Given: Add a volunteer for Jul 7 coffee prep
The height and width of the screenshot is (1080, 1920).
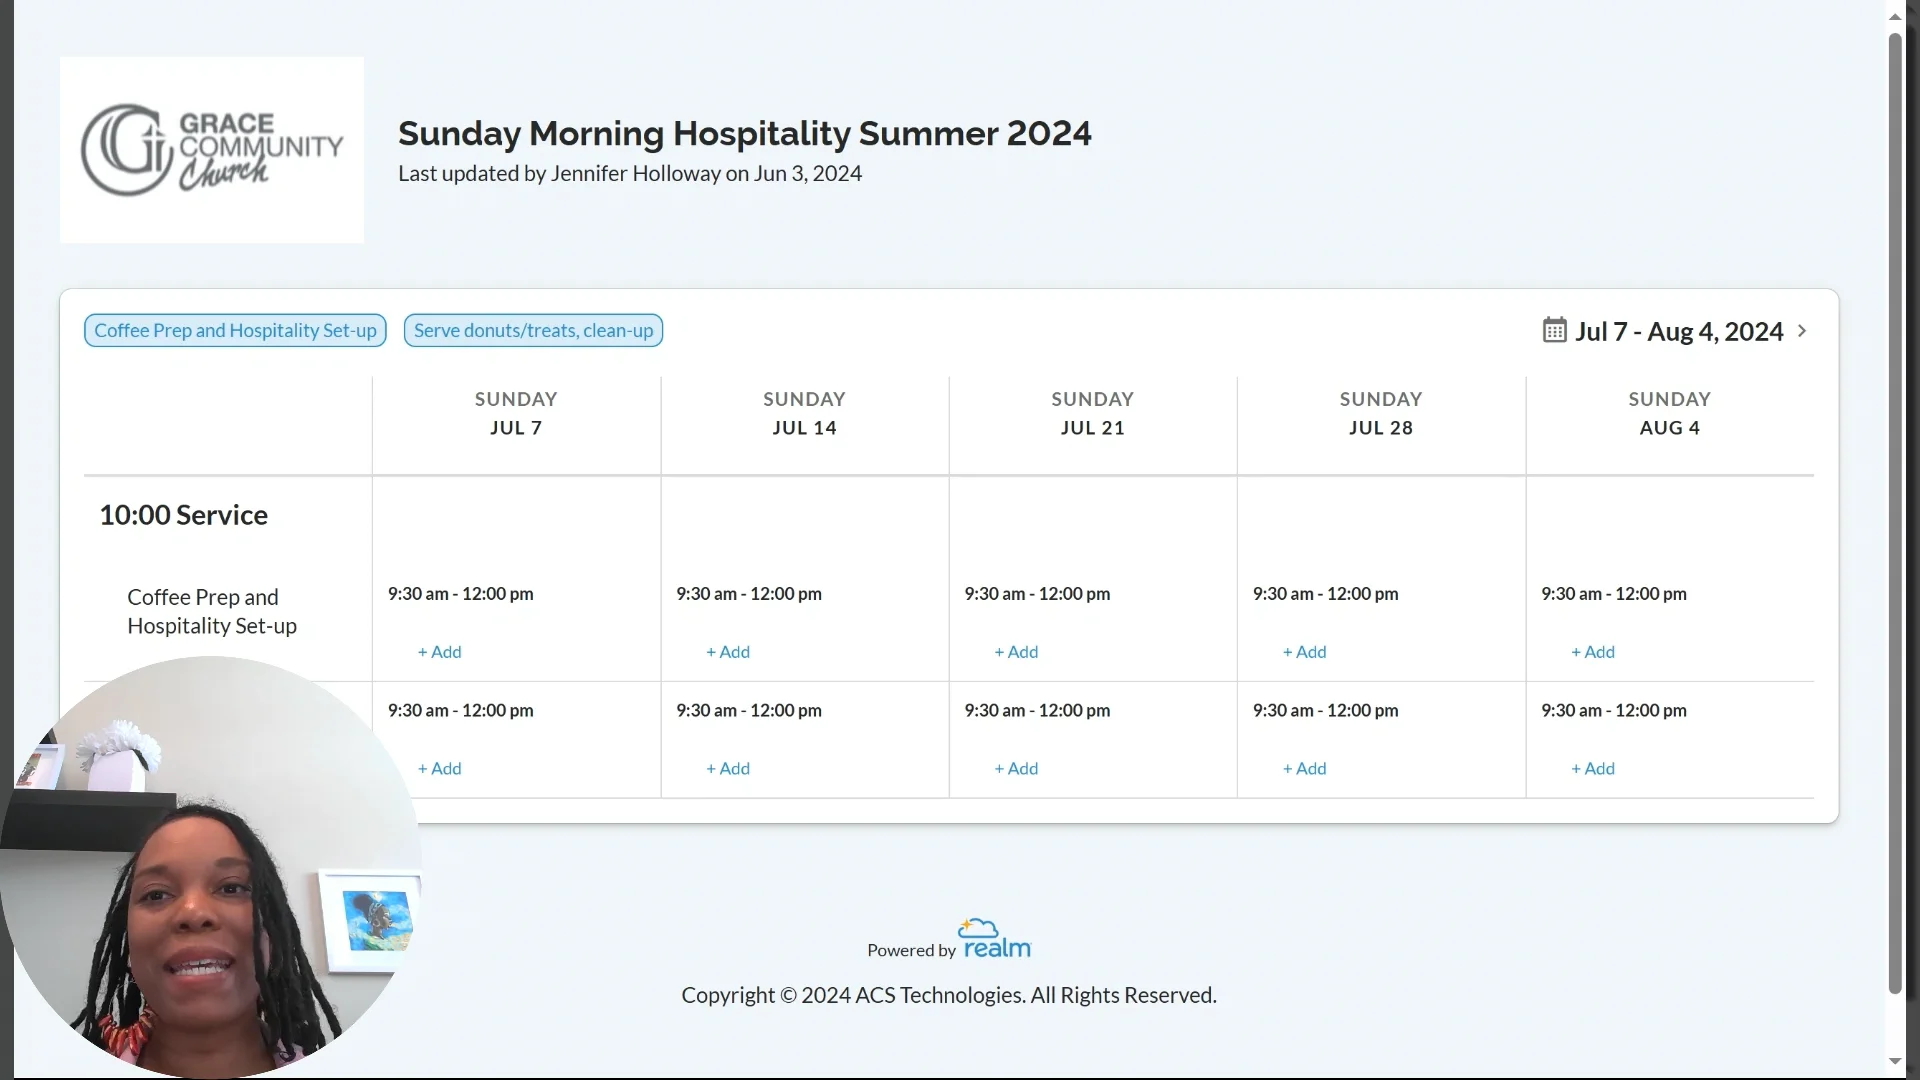Looking at the screenshot, I should (x=439, y=651).
